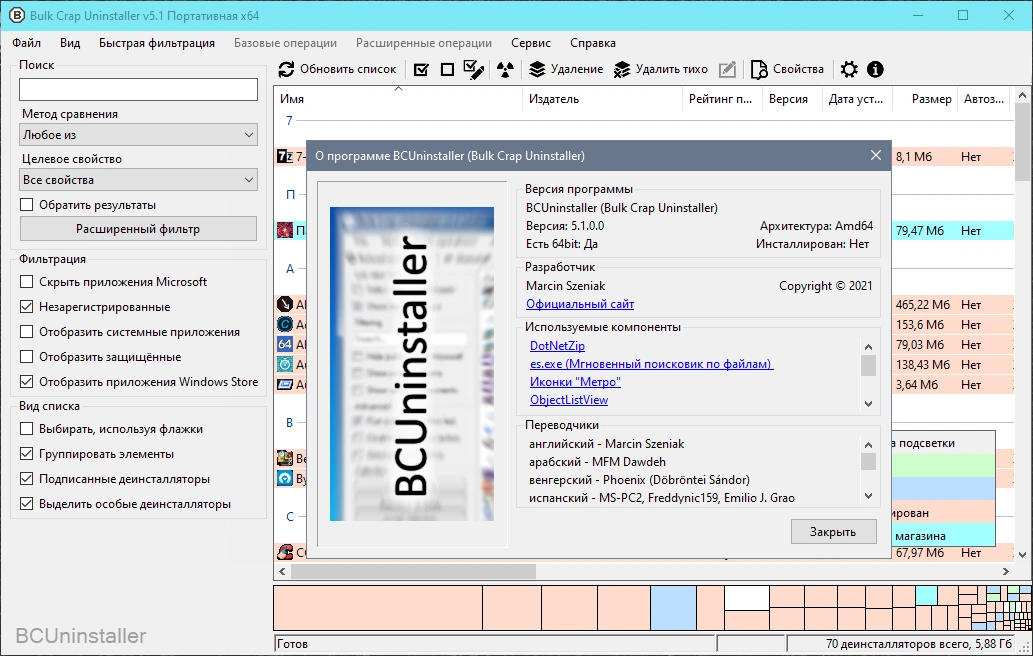This screenshot has width=1033, height=656.
Task: Click the Удаление uninstall toolbar button
Action: (x=567, y=69)
